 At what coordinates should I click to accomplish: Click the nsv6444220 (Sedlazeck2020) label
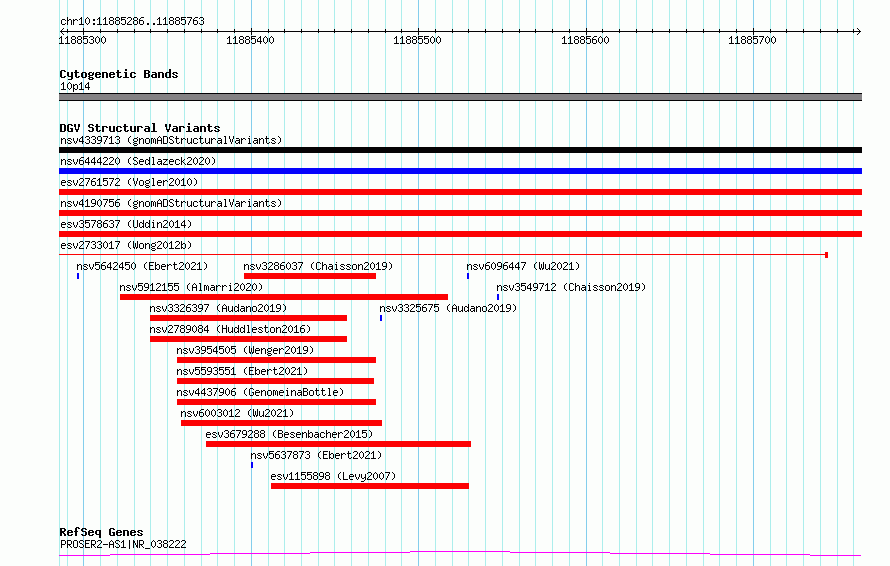[x=138, y=161]
